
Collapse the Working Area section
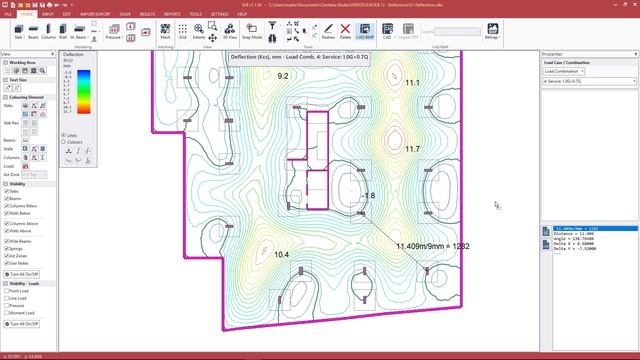click(x=6, y=63)
